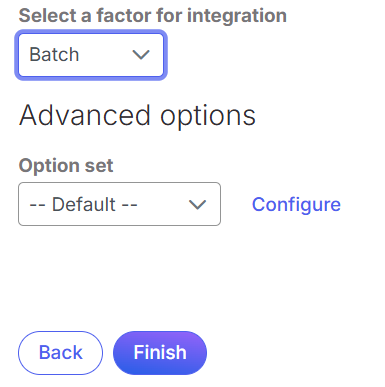Screen dimensions: 385x387
Task: Open the Batch factor dropdown
Action: click(91, 55)
